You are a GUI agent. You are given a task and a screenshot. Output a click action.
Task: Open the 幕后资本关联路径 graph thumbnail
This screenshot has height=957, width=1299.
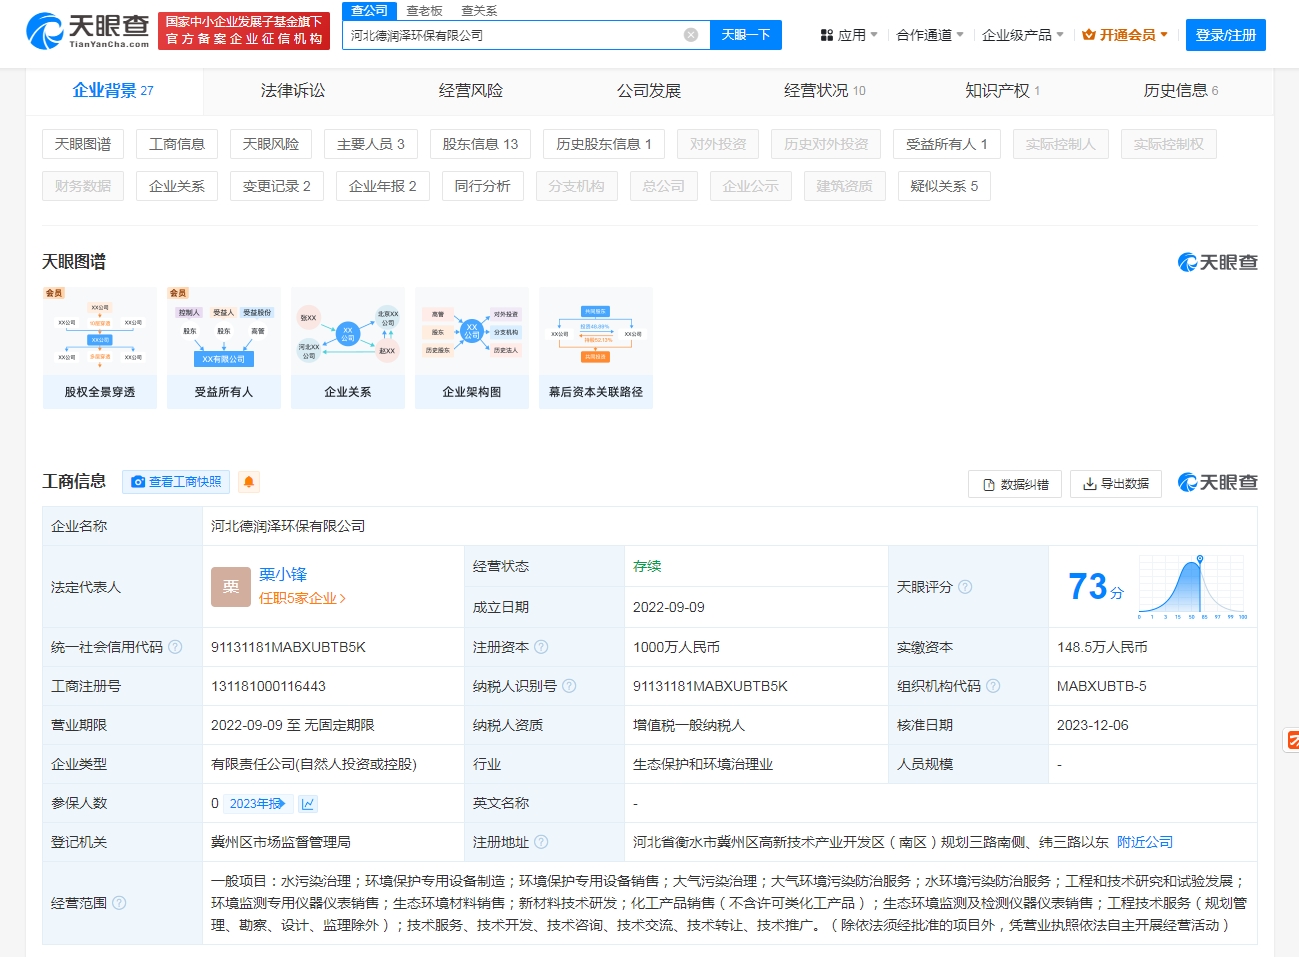click(596, 348)
